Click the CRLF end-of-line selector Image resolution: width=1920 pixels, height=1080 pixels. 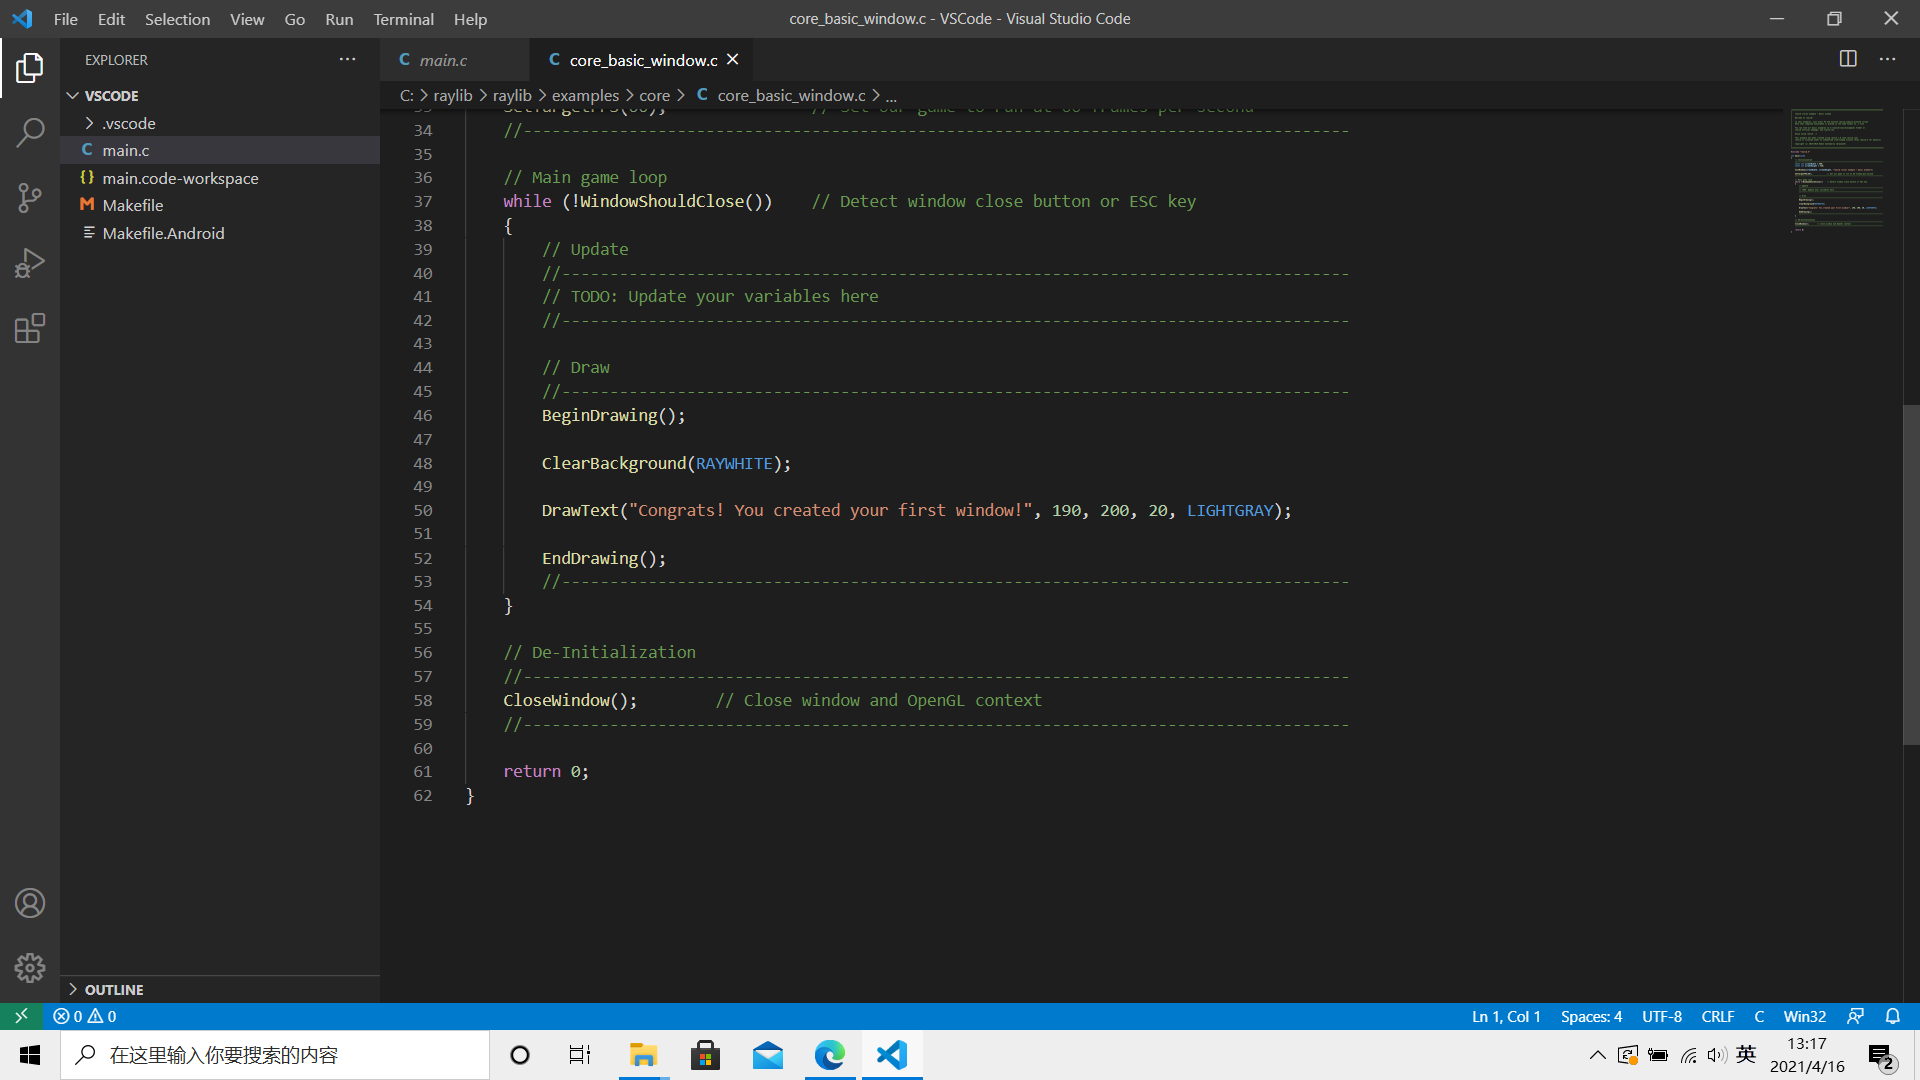(x=1717, y=1016)
